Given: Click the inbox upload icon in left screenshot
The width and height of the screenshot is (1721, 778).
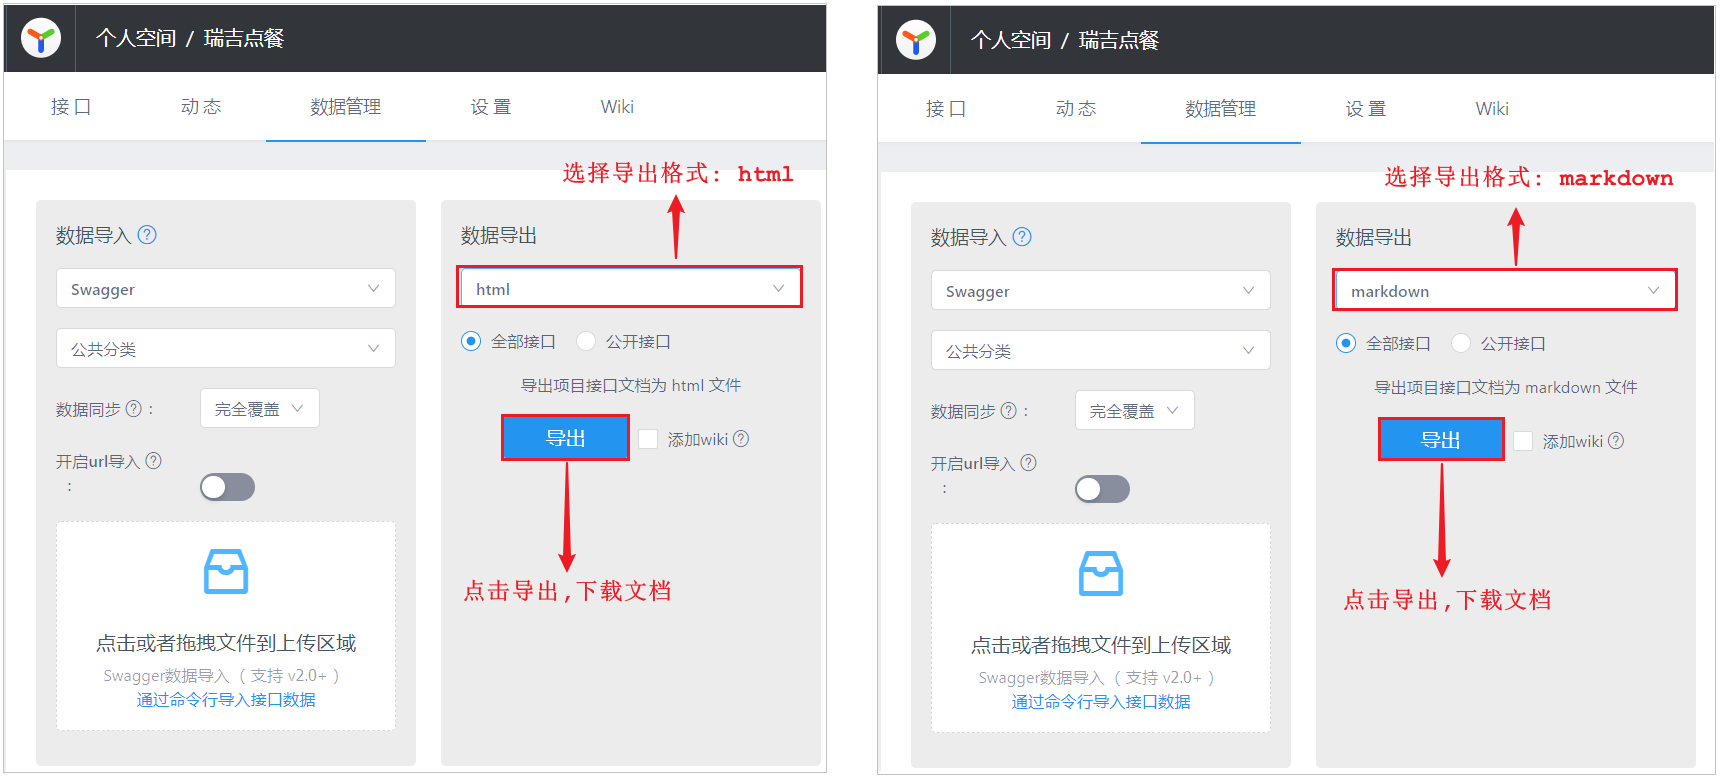Looking at the screenshot, I should [226, 572].
